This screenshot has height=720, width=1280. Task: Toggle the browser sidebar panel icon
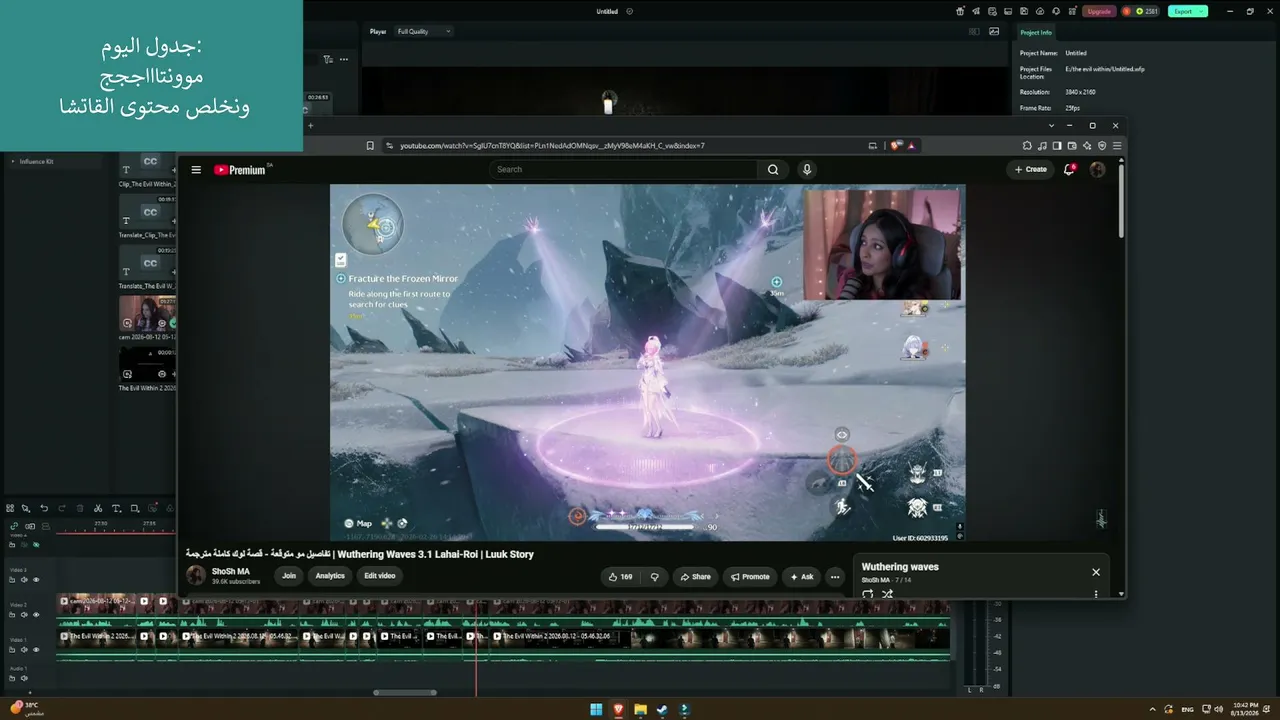click(1057, 146)
